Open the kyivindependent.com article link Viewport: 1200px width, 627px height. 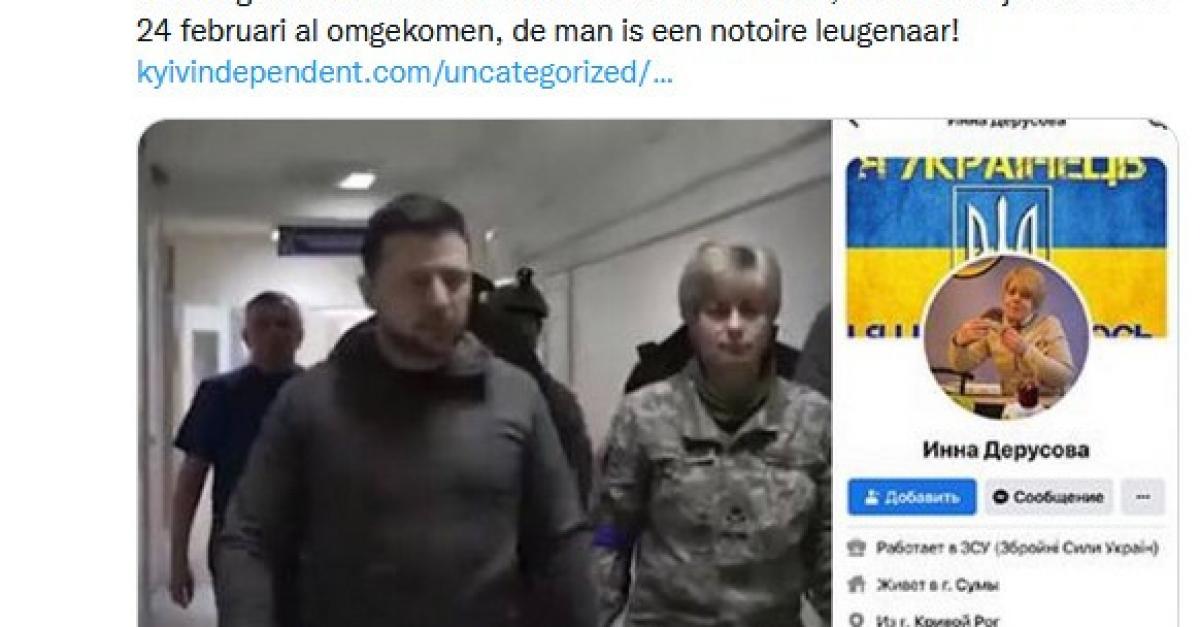(x=404, y=74)
